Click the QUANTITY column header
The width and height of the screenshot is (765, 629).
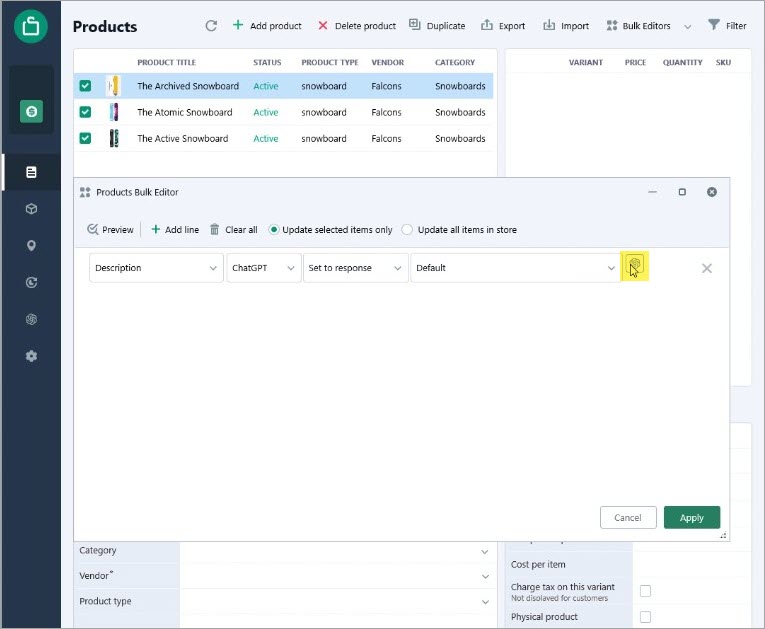coord(682,62)
